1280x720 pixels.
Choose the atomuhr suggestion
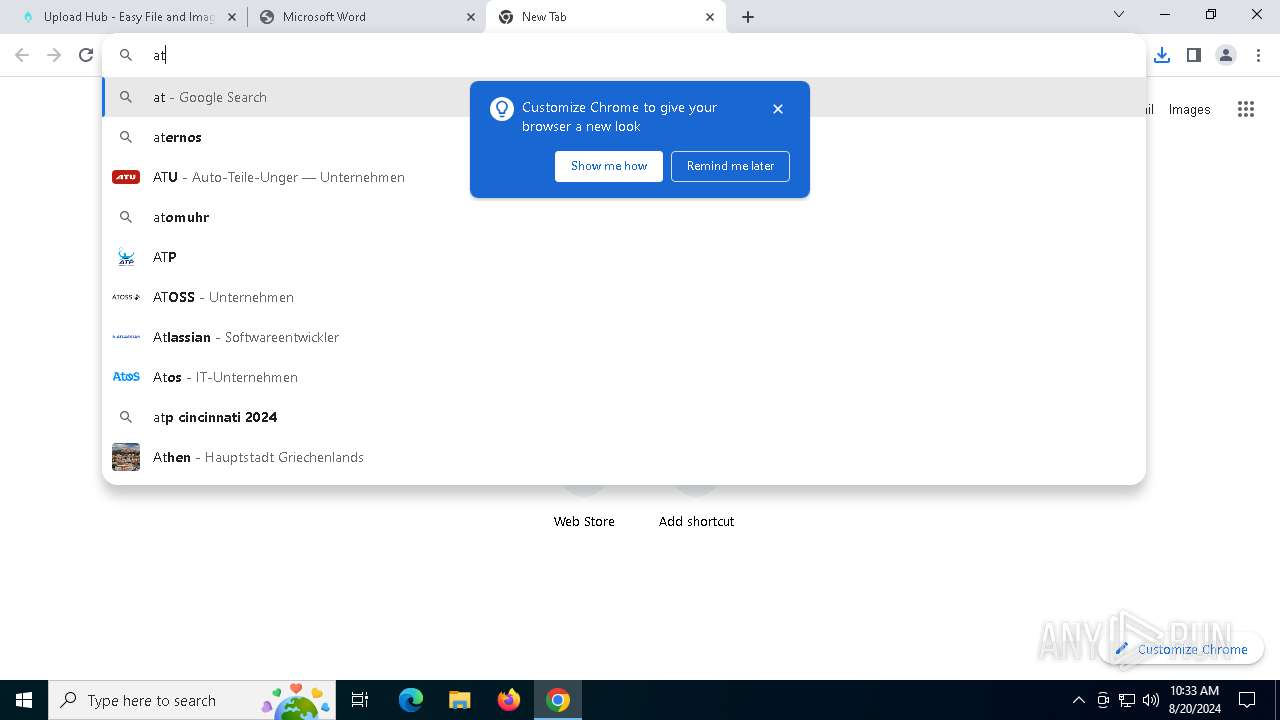pos(624,217)
